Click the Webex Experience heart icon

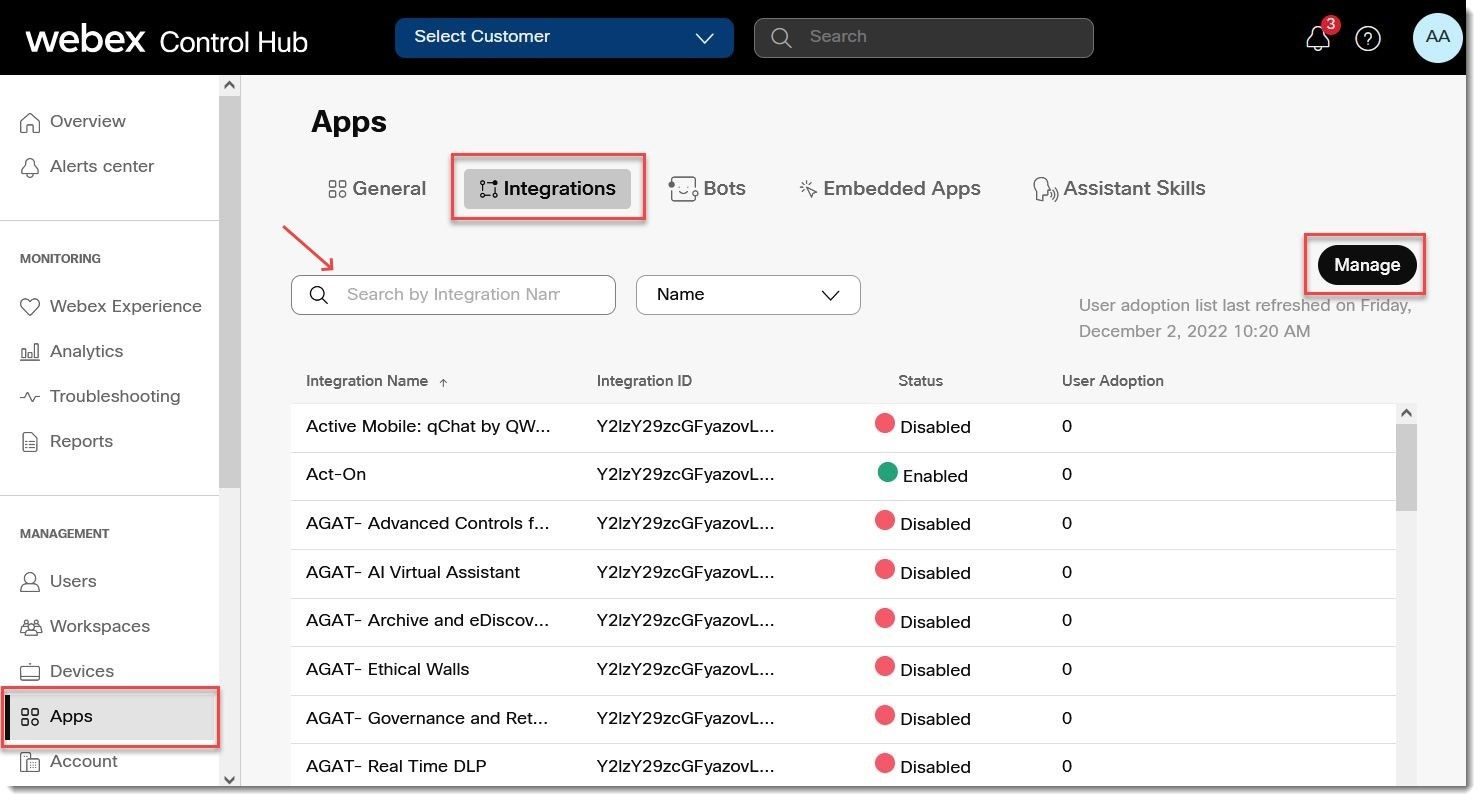tap(30, 307)
